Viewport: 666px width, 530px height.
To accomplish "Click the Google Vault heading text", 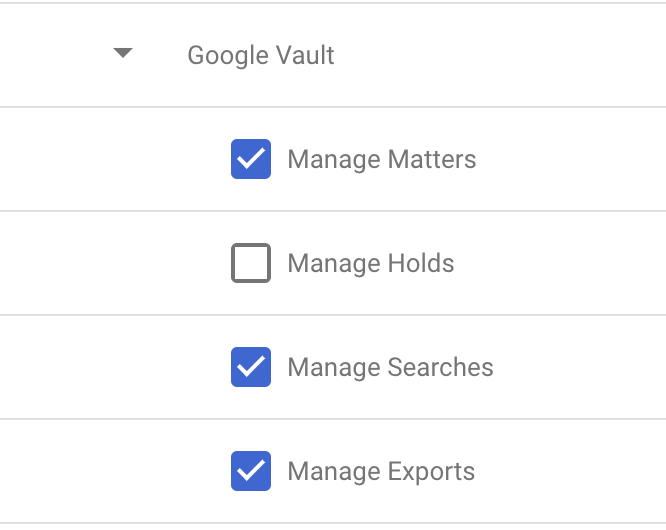I will 261,55.
